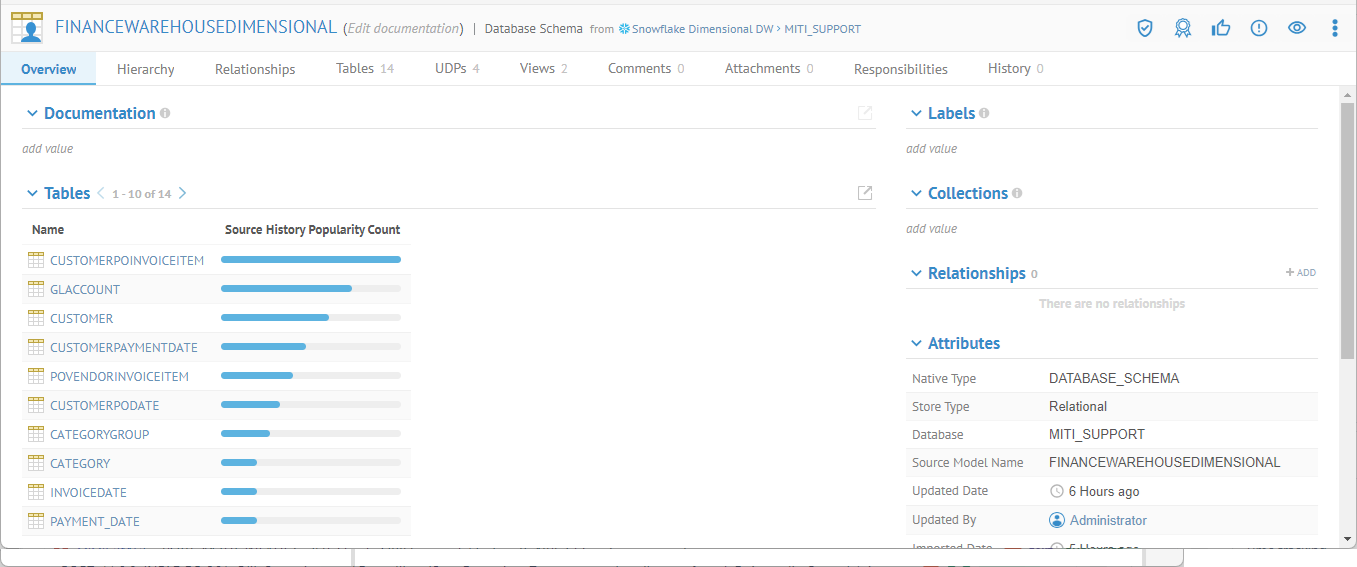Click the thumbs up like icon
Viewport: 1357px width, 567px height.
pyautogui.click(x=1221, y=28)
